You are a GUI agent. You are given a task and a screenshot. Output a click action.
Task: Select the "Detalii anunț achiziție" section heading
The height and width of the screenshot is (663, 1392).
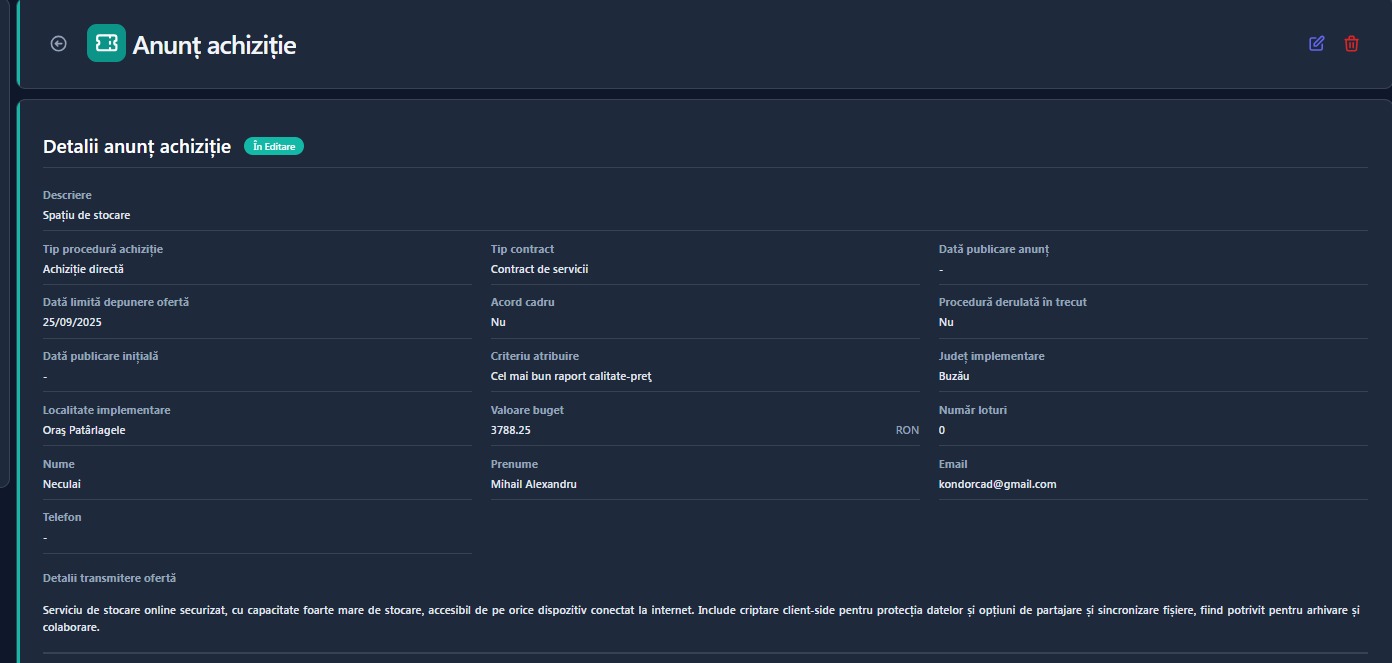(137, 147)
